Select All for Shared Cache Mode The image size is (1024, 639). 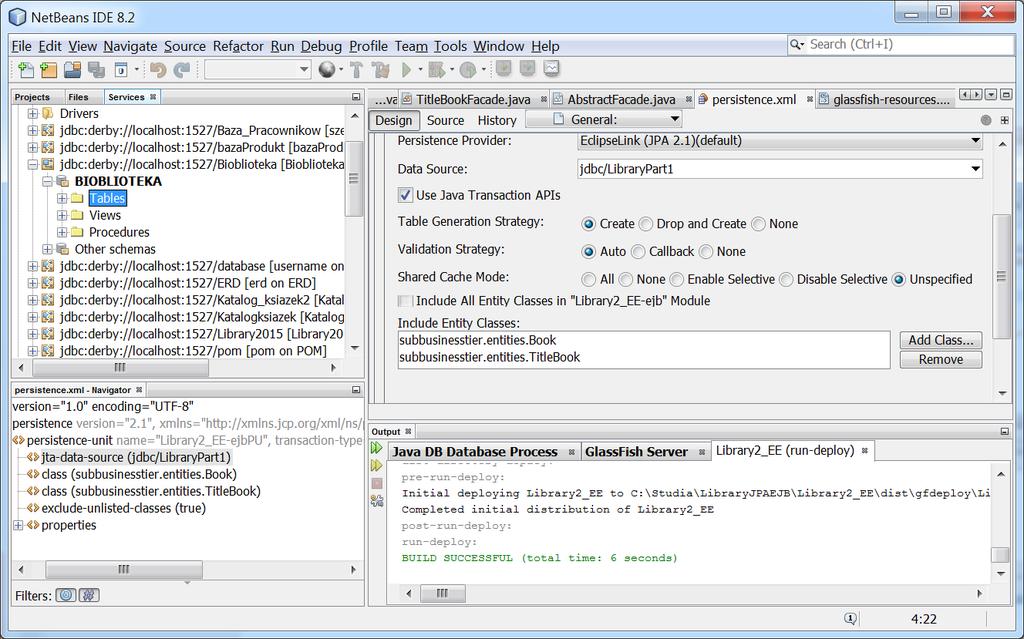pyautogui.click(x=588, y=280)
